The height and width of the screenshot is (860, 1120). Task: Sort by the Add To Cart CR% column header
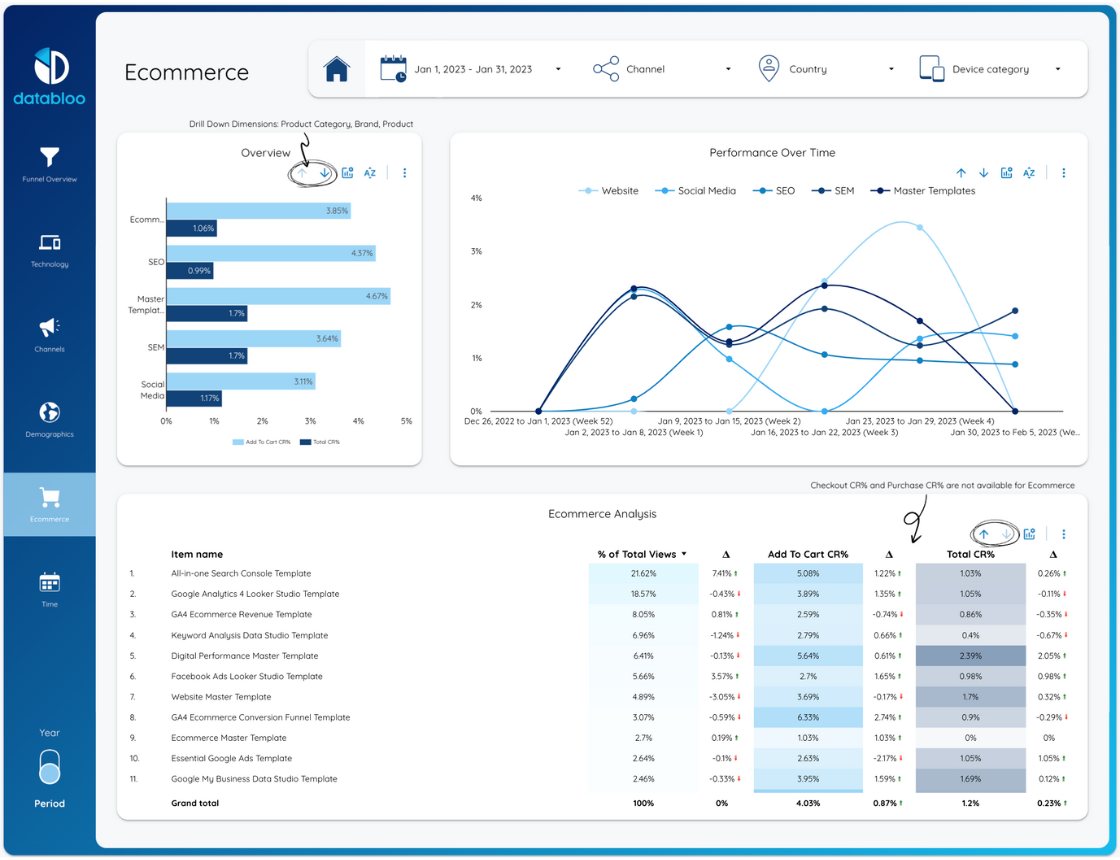808,554
